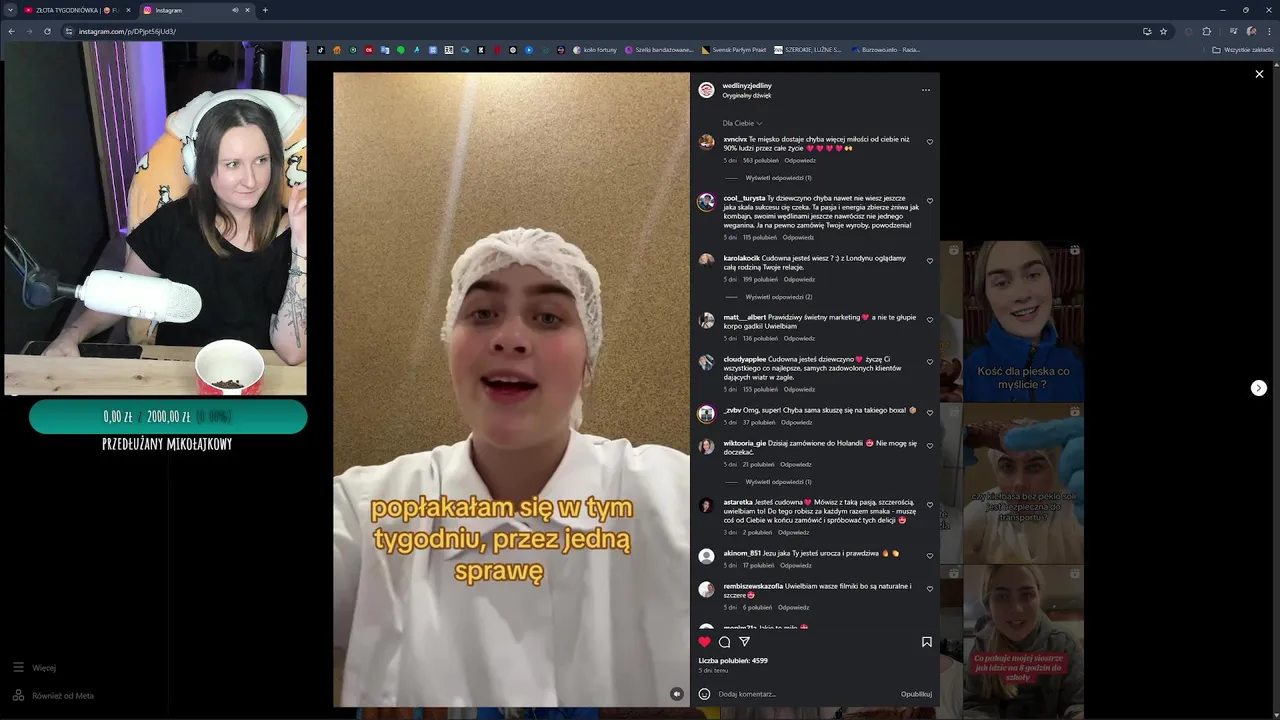View 'Liczba polubień: 4599' like count
Image resolution: width=1280 pixels, height=720 pixels.
pyautogui.click(x=733, y=661)
